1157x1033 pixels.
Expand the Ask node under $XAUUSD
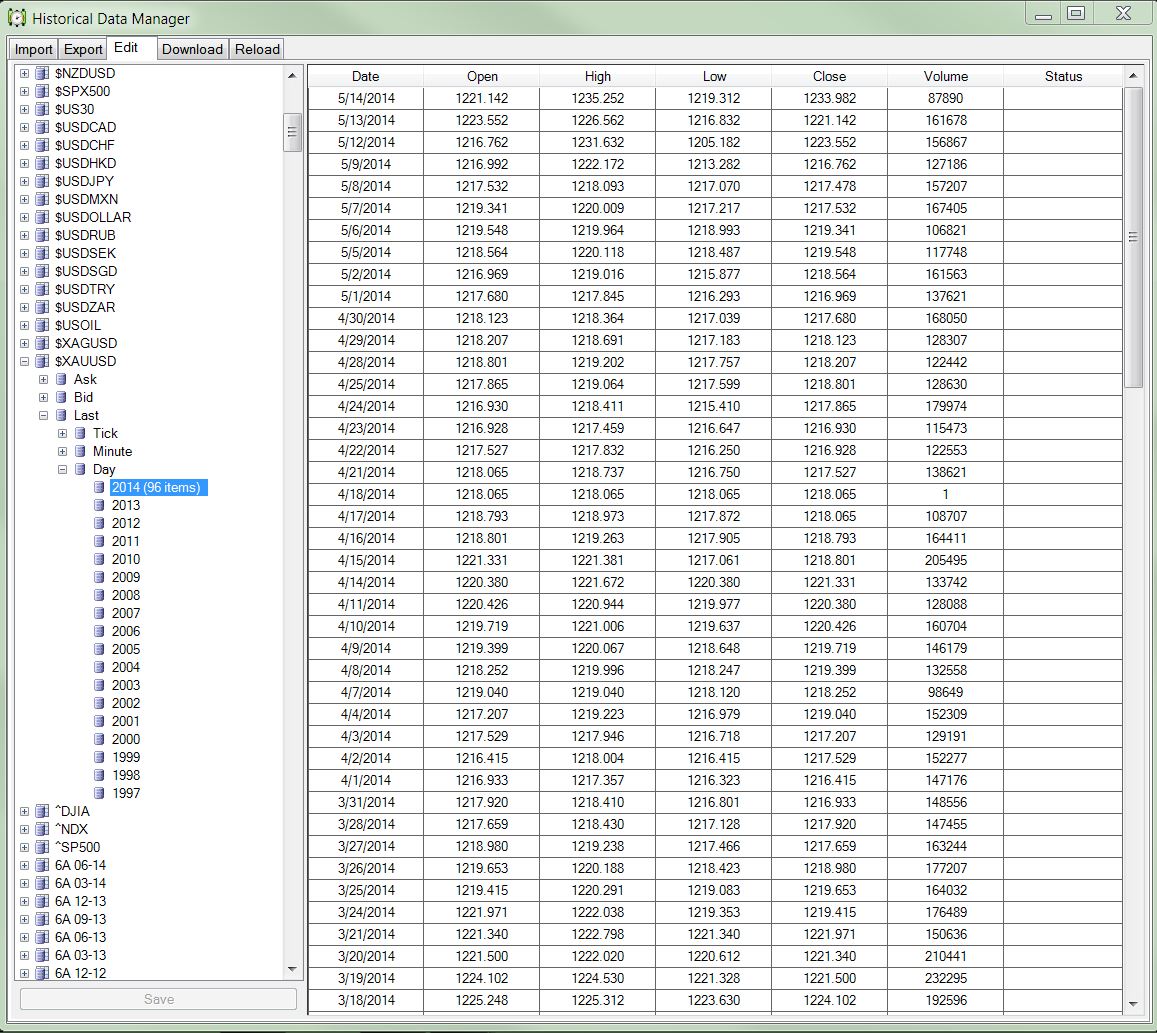[44, 379]
